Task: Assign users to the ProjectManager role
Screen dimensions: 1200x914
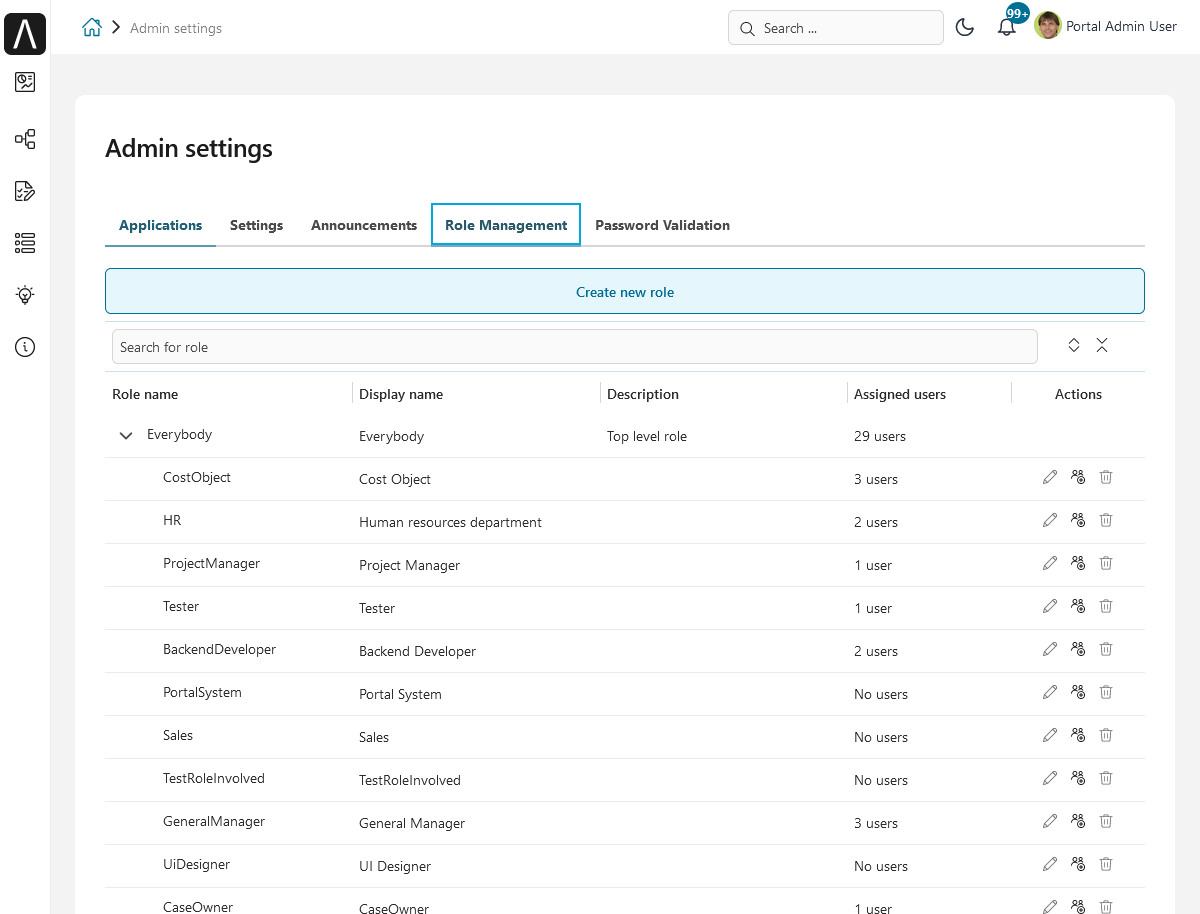Action: 1078,563
